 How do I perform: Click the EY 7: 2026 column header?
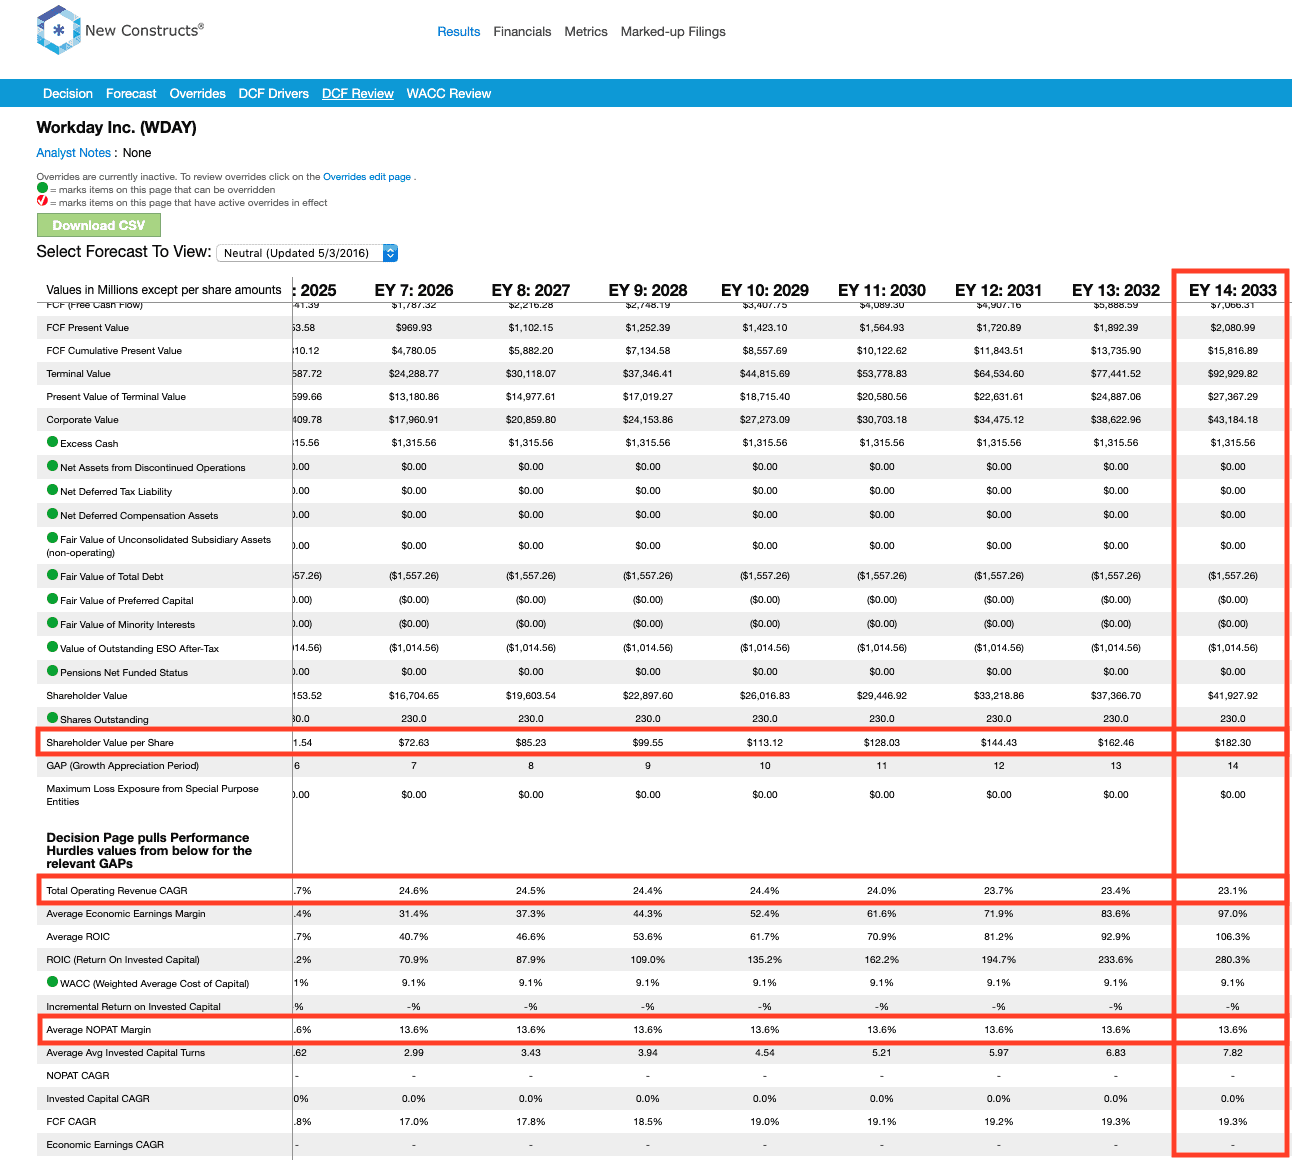[x=414, y=290]
